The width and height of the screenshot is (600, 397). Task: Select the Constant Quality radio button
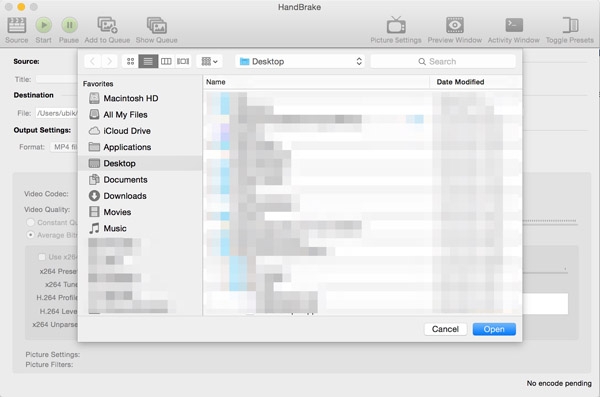30,222
